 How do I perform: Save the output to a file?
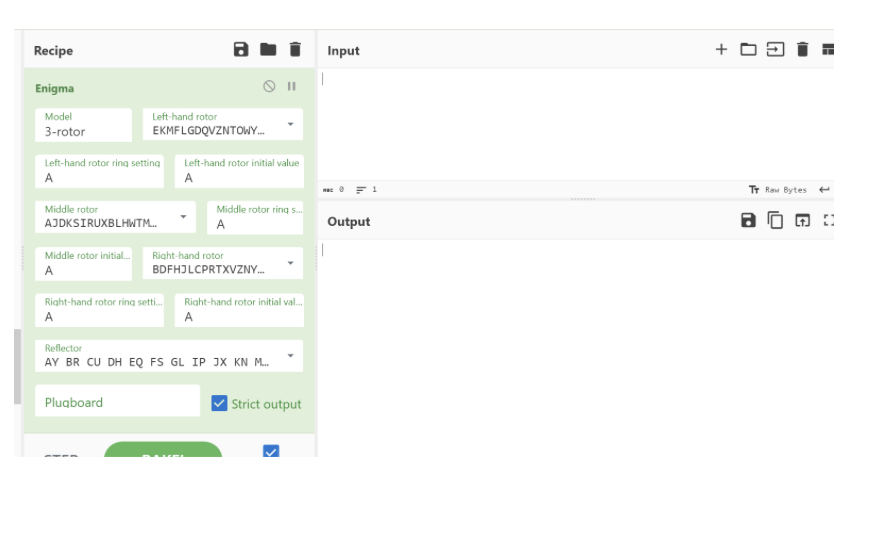tap(748, 220)
